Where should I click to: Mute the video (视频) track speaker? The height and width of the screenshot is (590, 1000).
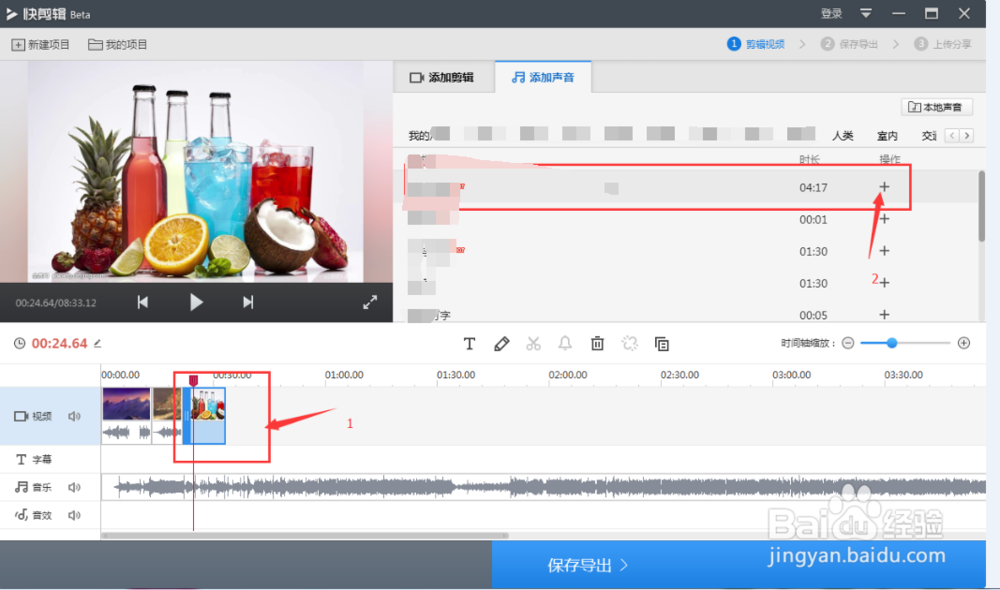[x=75, y=417]
